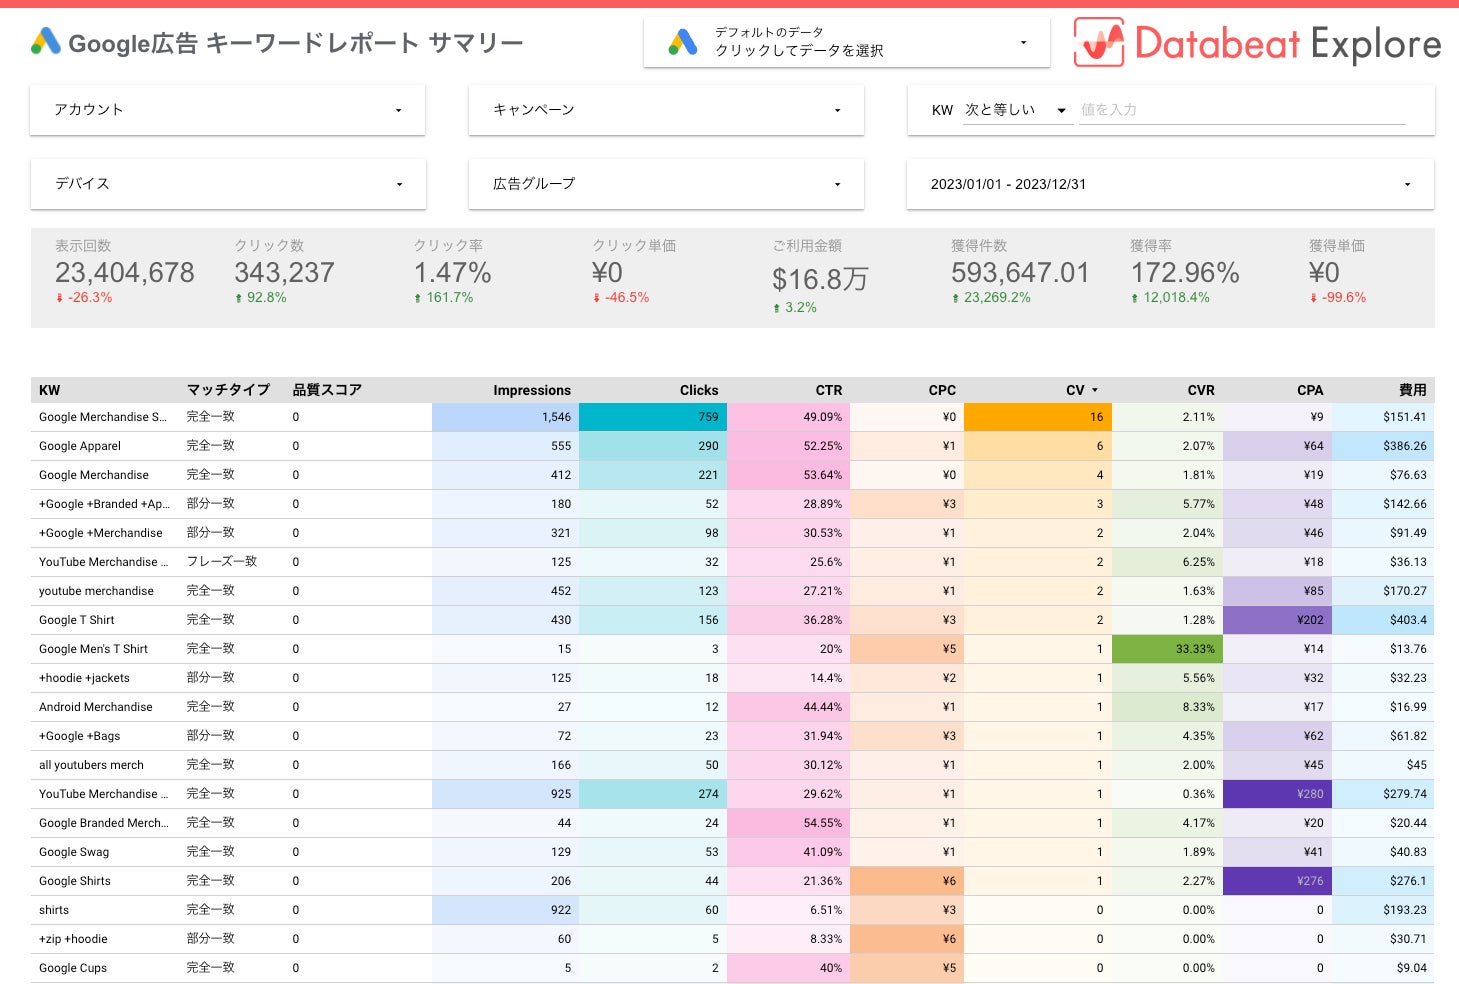
Task: Sort table by Impressions column header
Action: point(531,391)
